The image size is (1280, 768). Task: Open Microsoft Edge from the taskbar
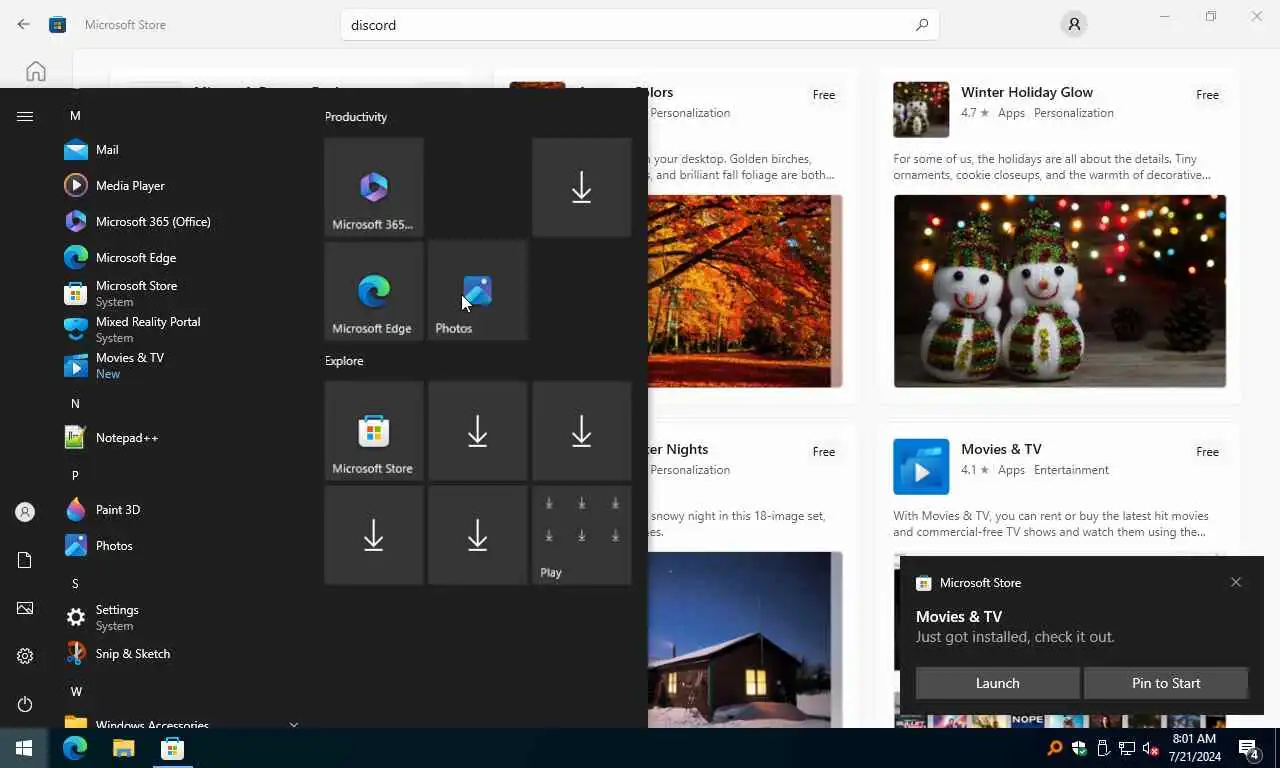75,748
